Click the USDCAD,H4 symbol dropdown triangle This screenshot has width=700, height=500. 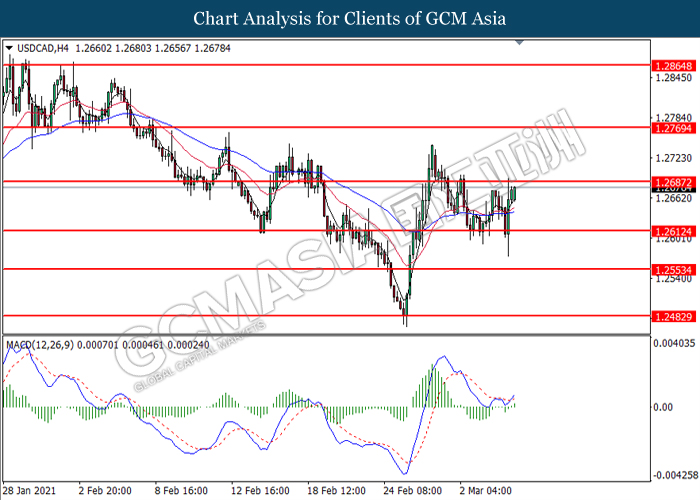click(10, 47)
